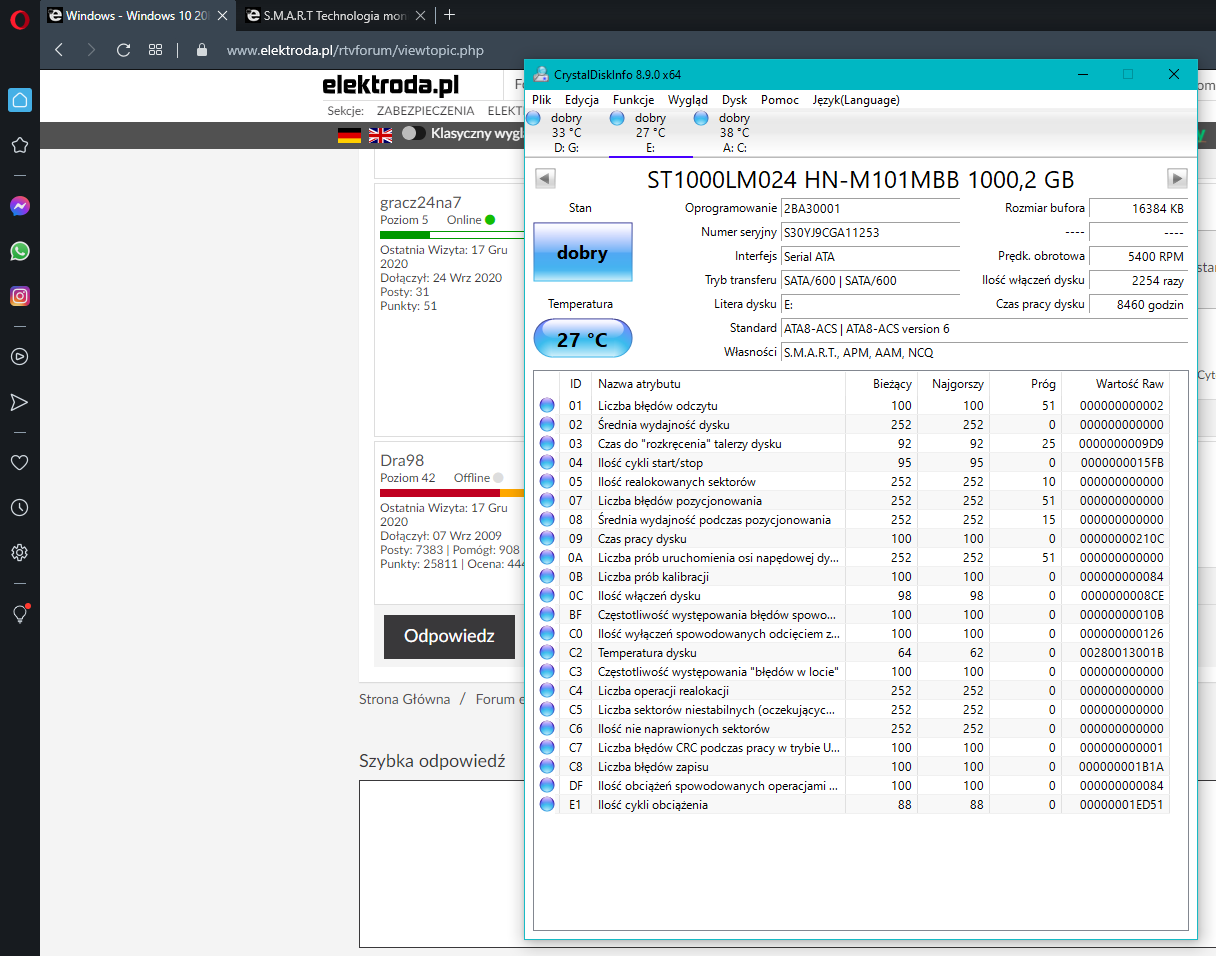Screen dimensions: 1216x956
Task: Toggle Klasyczny wygląd switch
Action: pos(414,134)
